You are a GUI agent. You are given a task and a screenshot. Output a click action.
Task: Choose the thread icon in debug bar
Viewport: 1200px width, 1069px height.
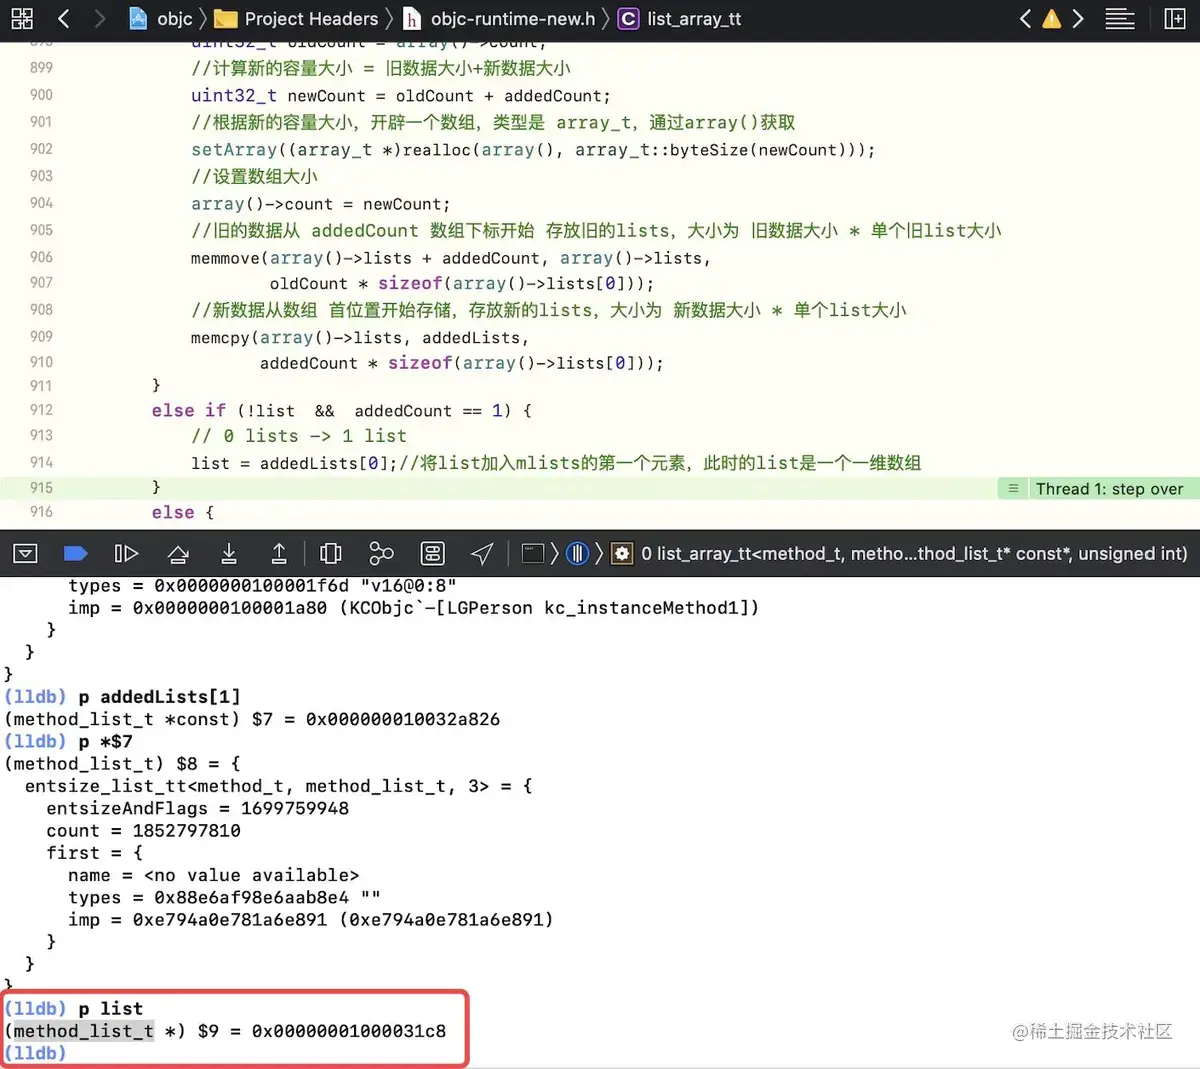(x=578, y=553)
